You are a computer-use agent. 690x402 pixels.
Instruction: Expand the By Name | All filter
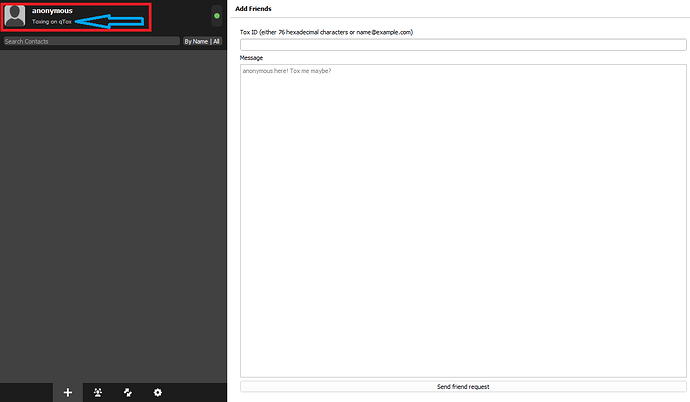click(x=202, y=42)
